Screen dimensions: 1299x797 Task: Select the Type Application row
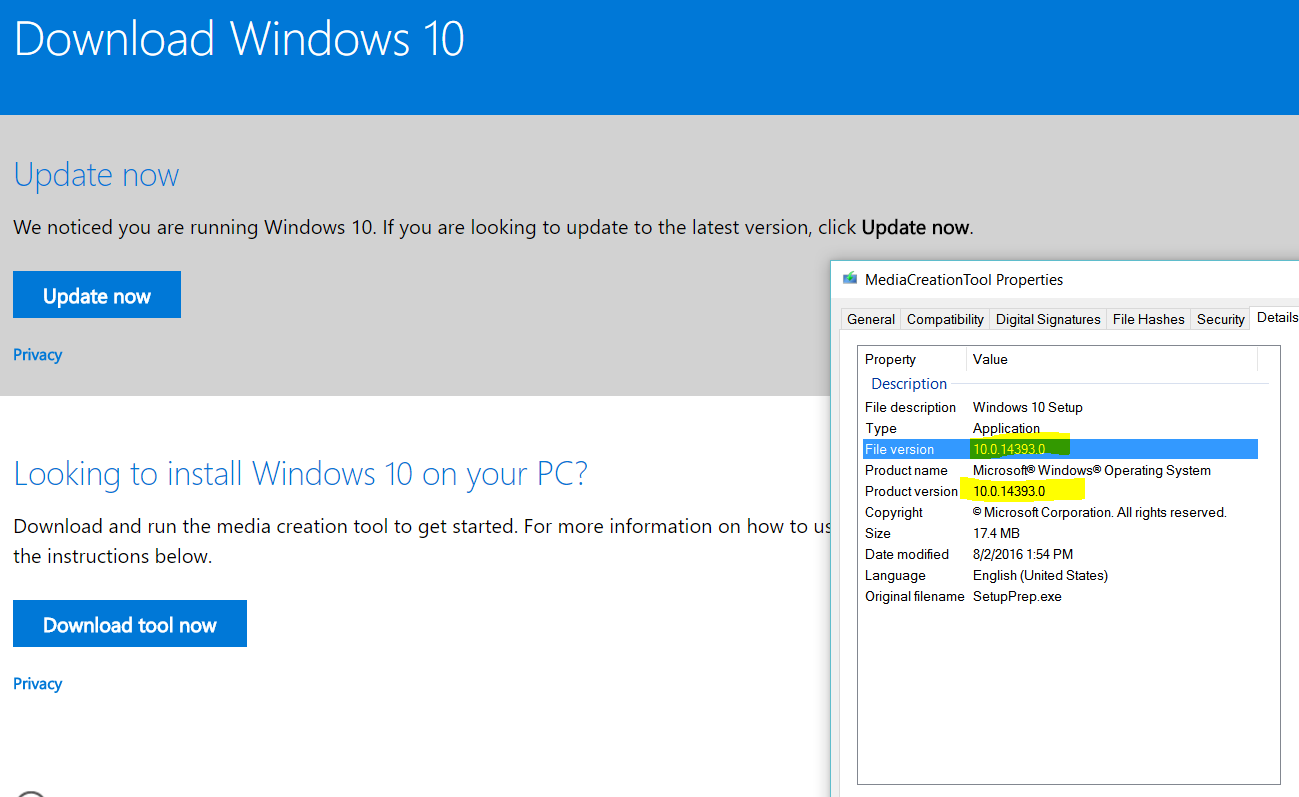click(1060, 428)
